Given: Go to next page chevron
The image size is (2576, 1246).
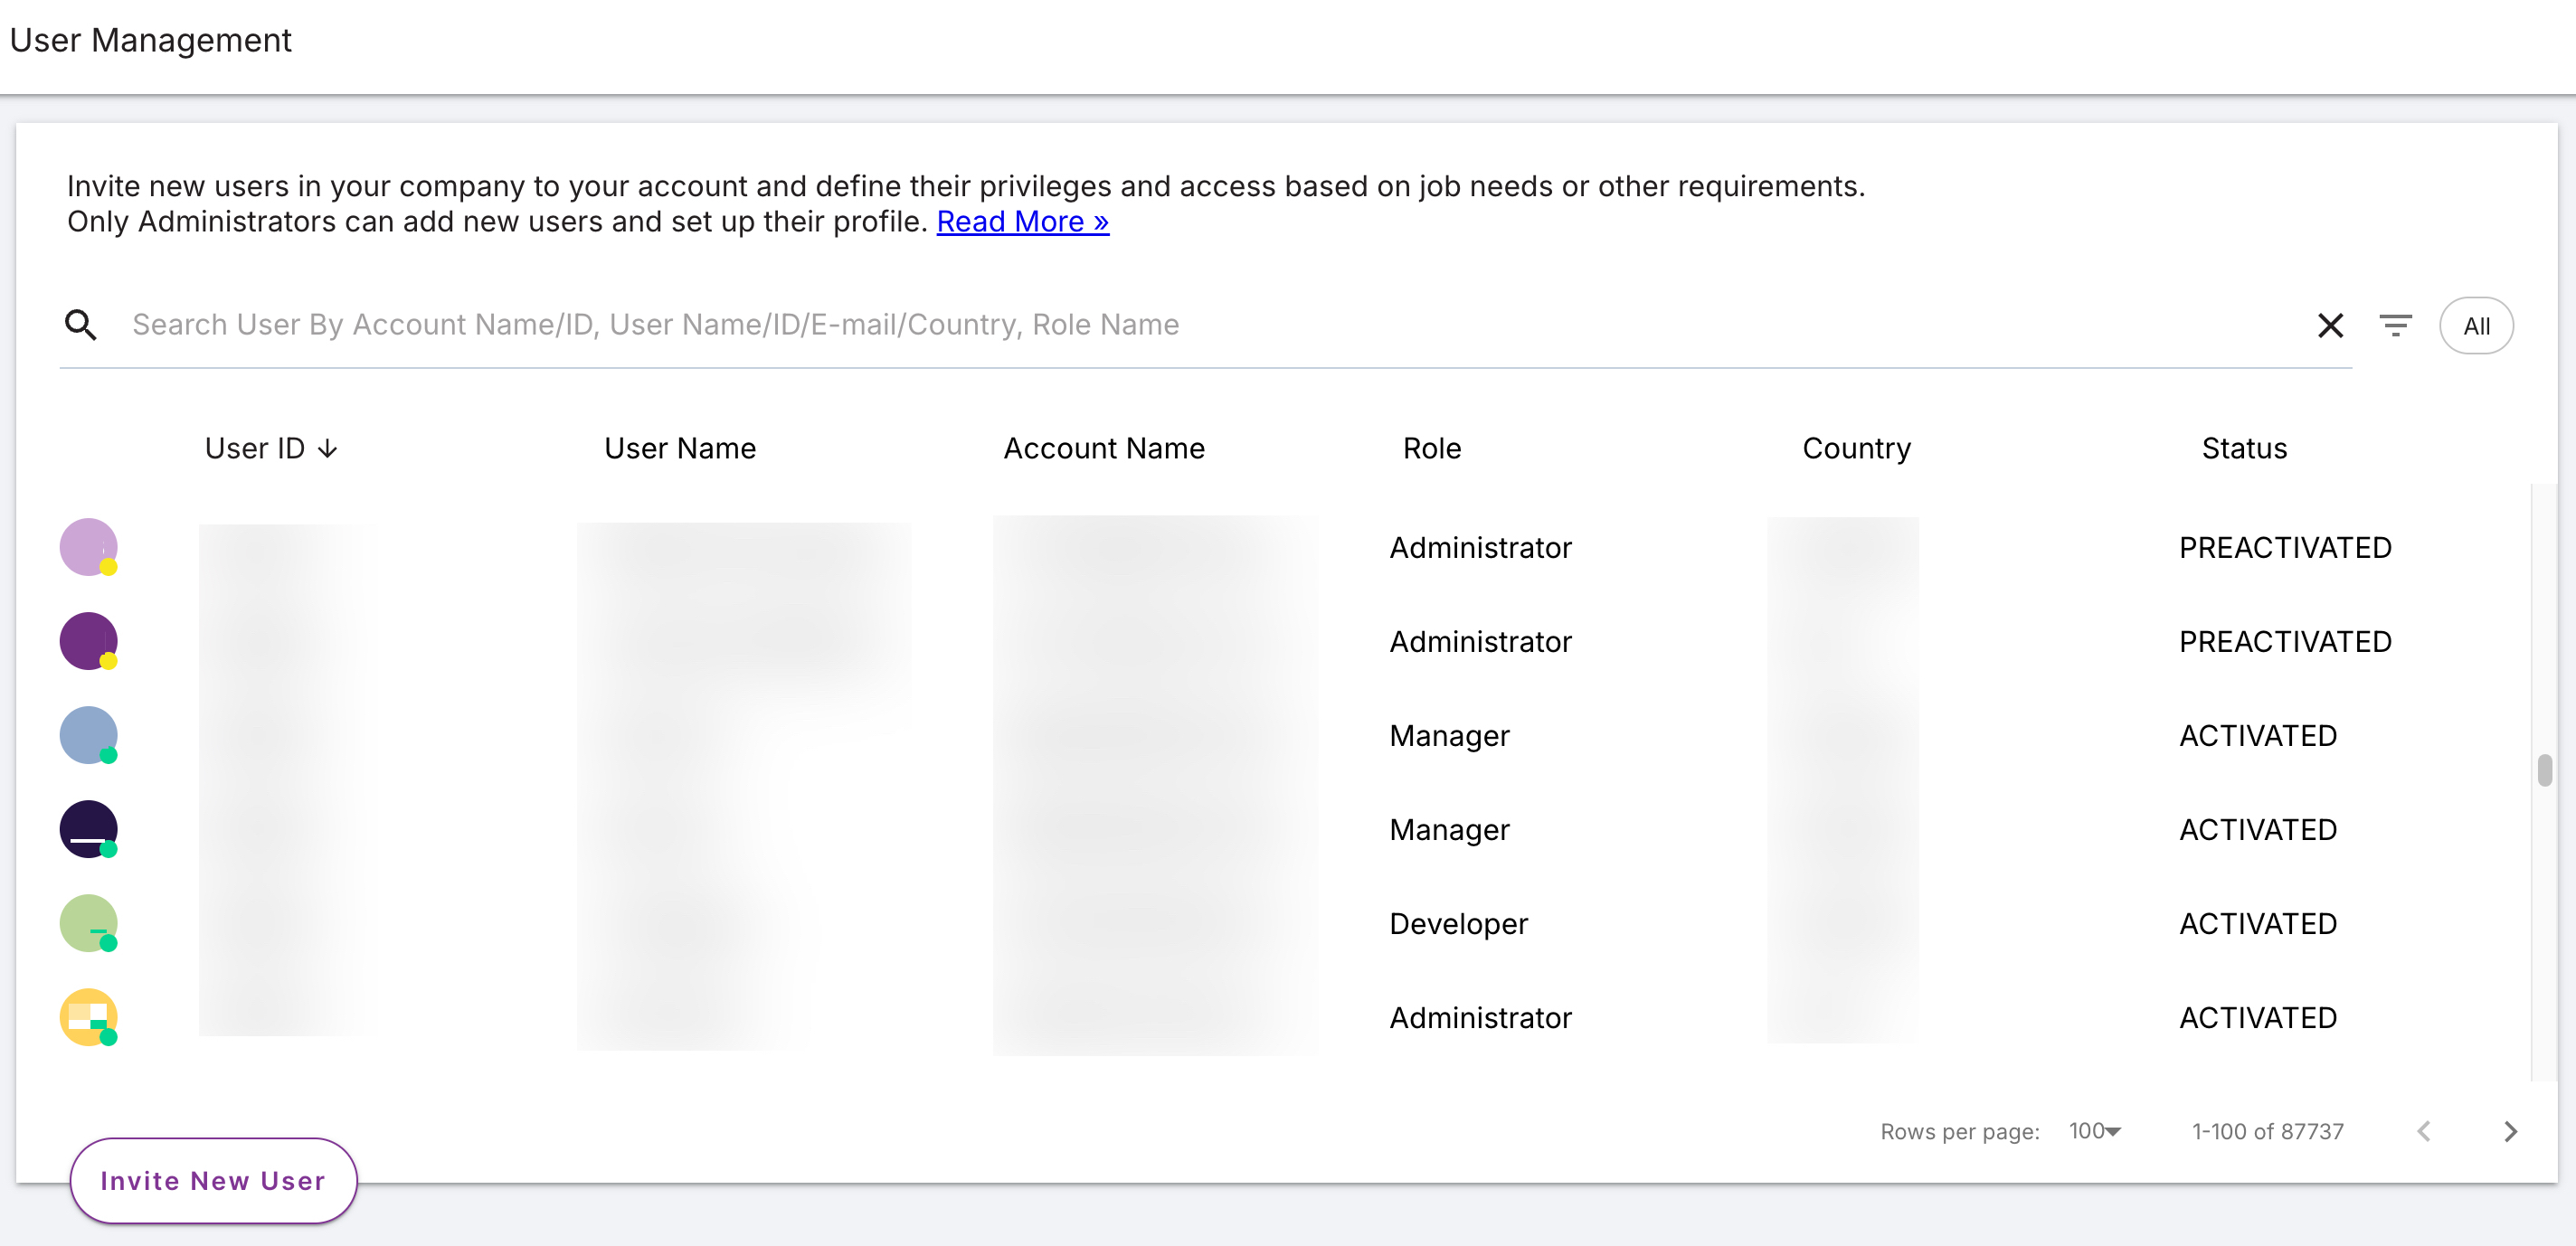Looking at the screenshot, I should [2510, 1131].
